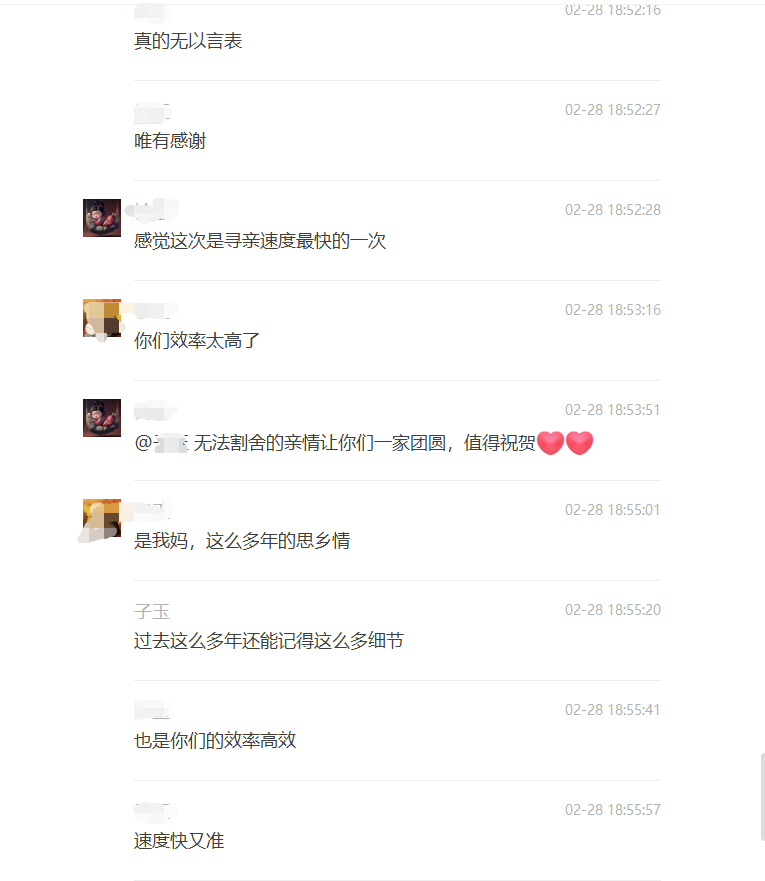The image size is (765, 881).
Task: Click blurred sender name above 速度快又准
Action: pos(156,811)
